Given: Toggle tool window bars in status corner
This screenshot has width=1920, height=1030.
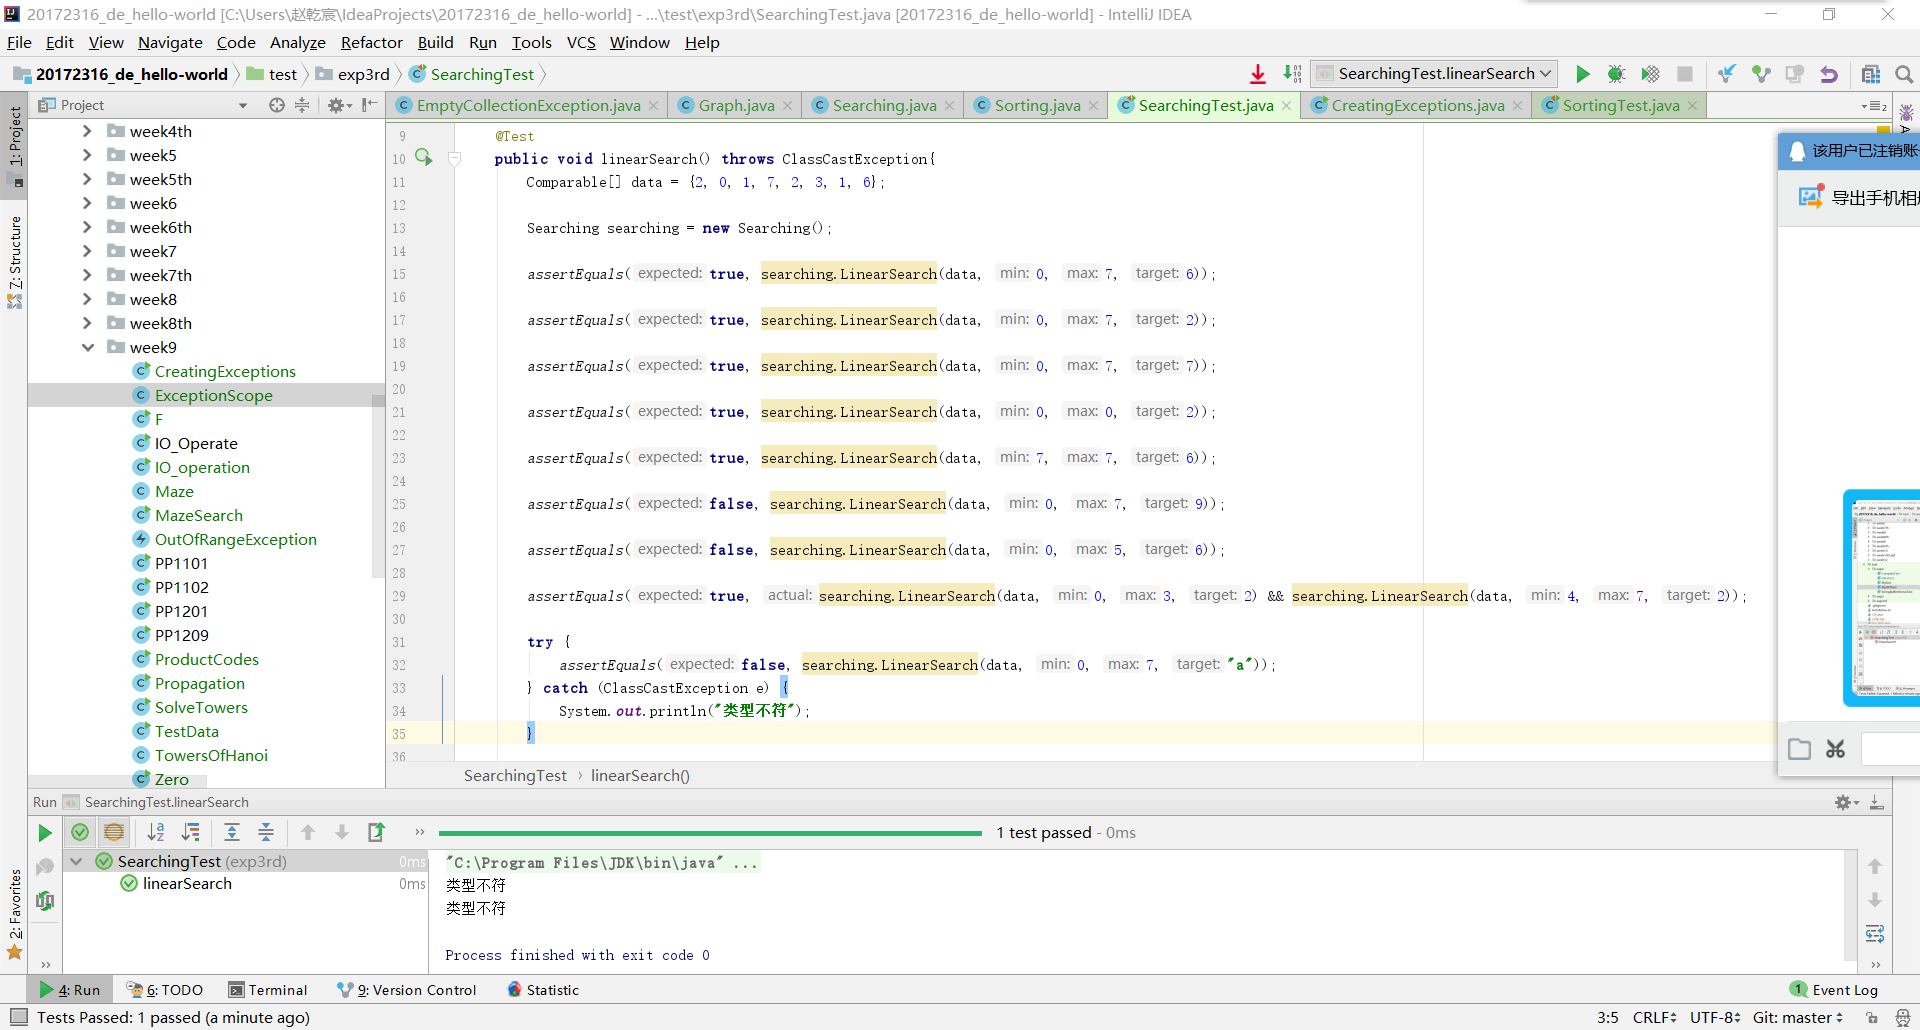Looking at the screenshot, I should 18,1017.
